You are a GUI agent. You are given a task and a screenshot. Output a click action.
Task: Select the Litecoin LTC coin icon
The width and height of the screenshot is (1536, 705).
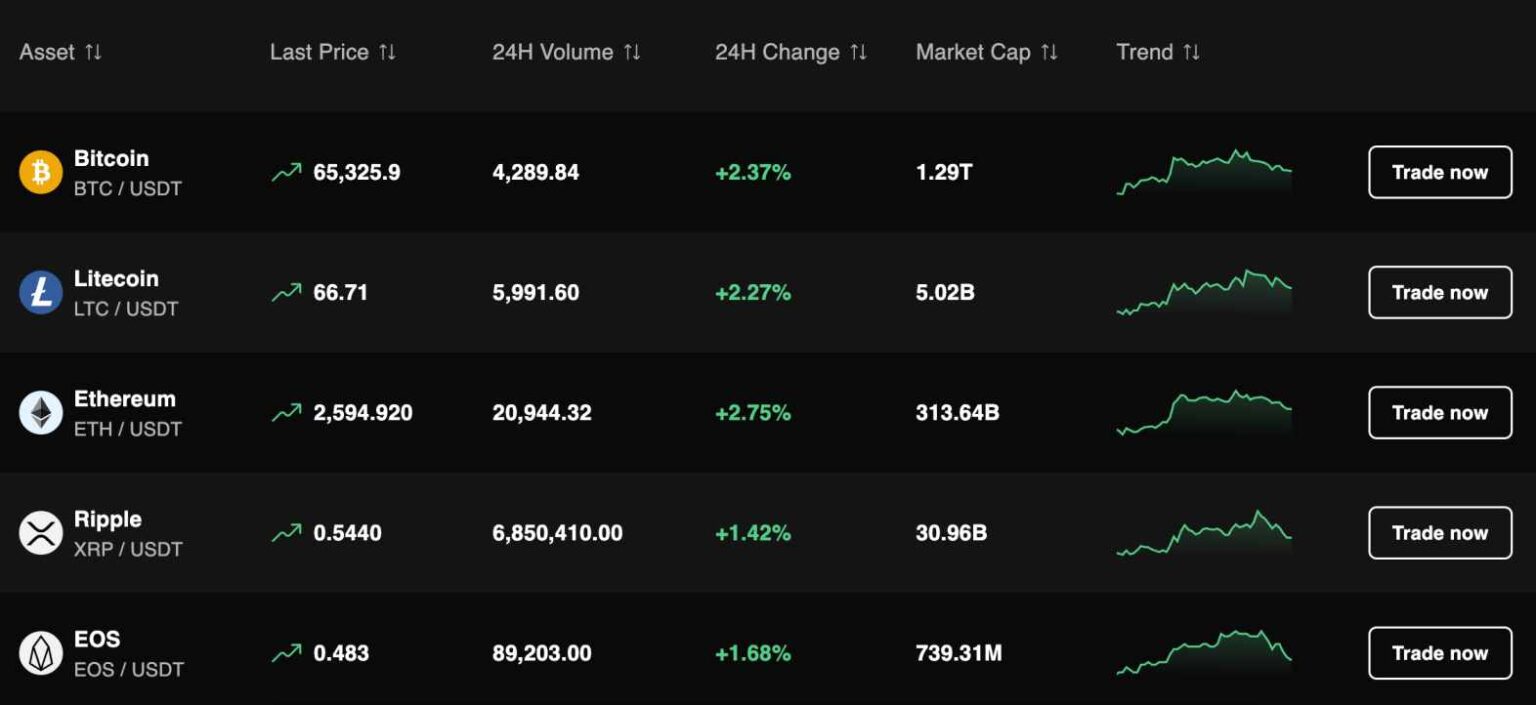click(40, 292)
